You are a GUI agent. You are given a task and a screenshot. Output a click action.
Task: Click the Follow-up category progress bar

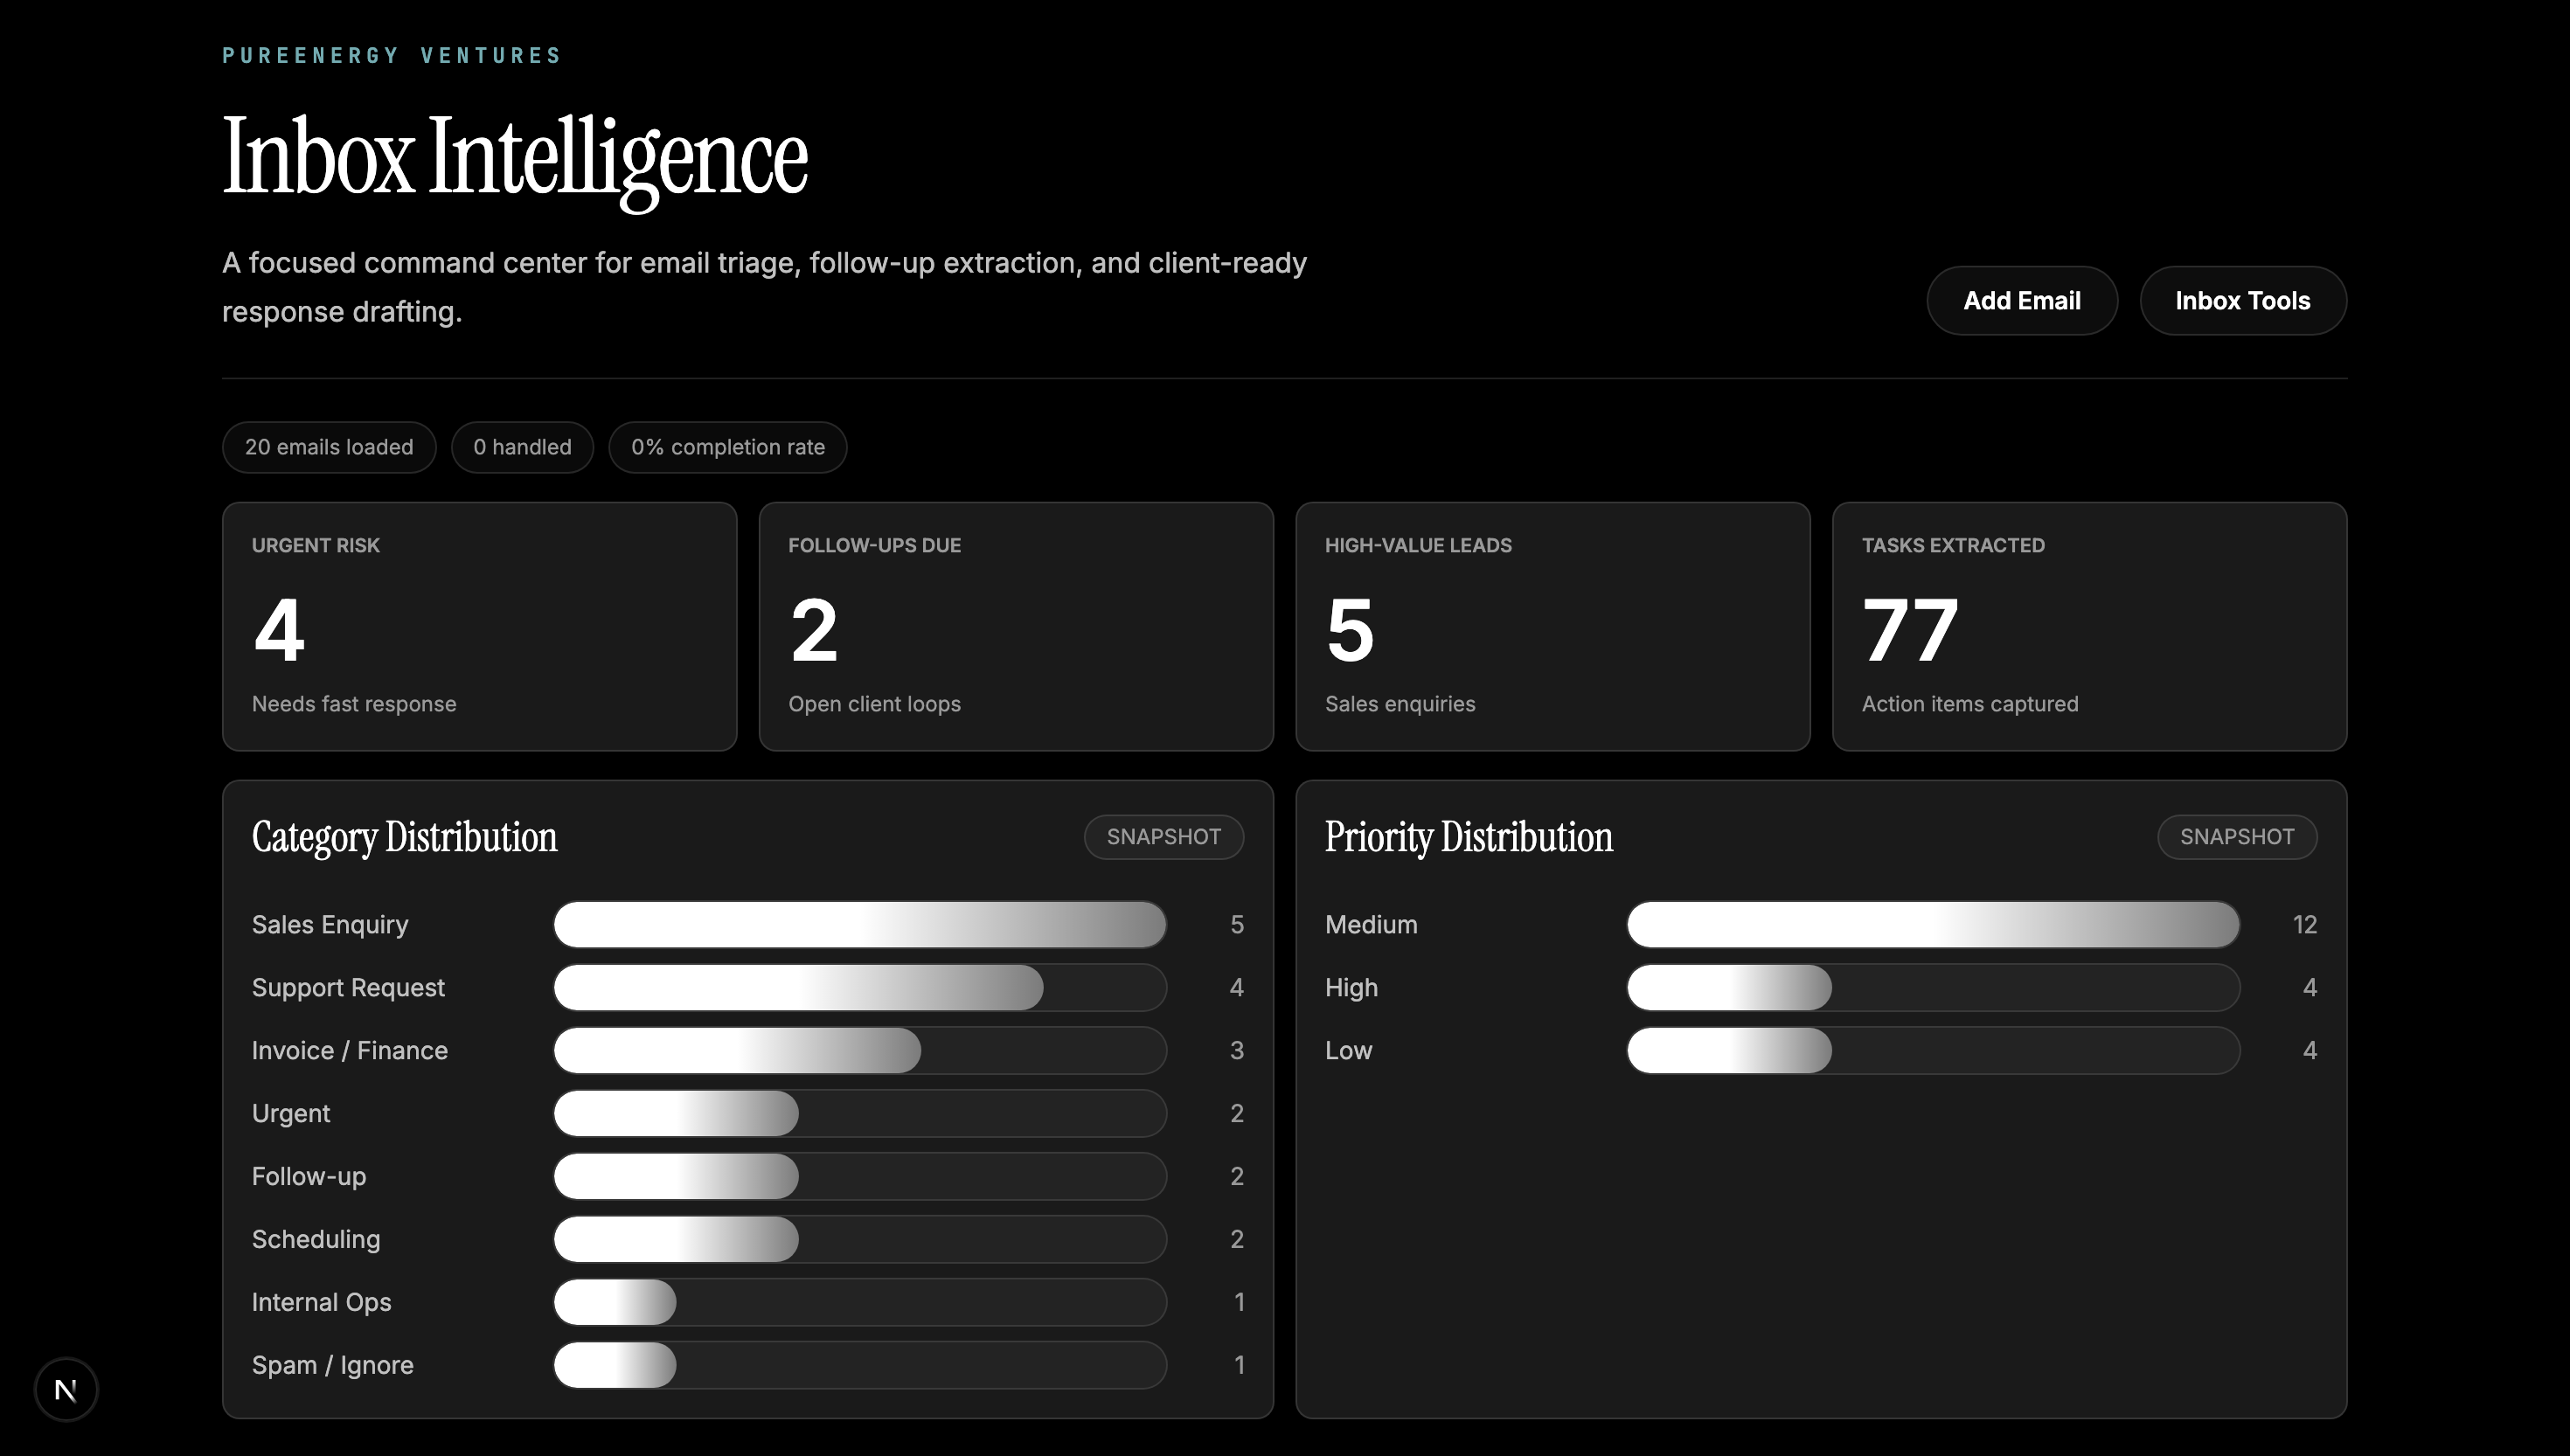click(860, 1177)
